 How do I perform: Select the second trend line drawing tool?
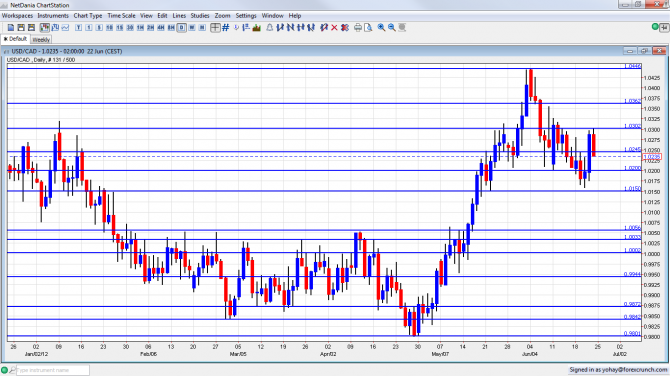click(291, 27)
